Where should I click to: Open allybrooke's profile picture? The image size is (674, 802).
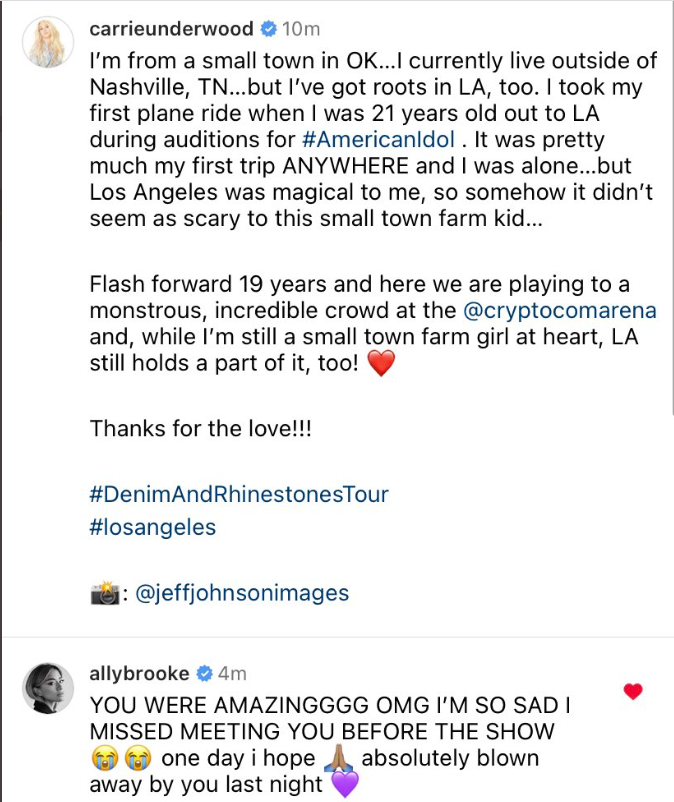[46, 685]
